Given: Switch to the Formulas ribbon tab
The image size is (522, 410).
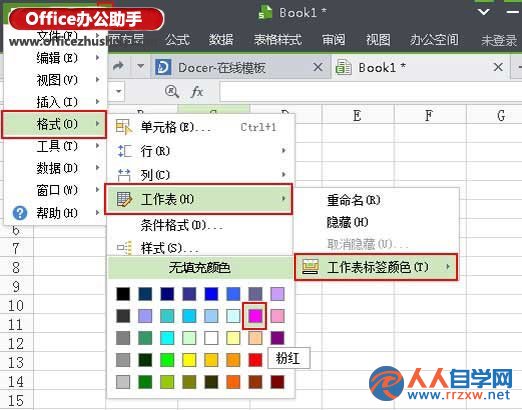Looking at the screenshot, I should pyautogui.click(x=177, y=40).
